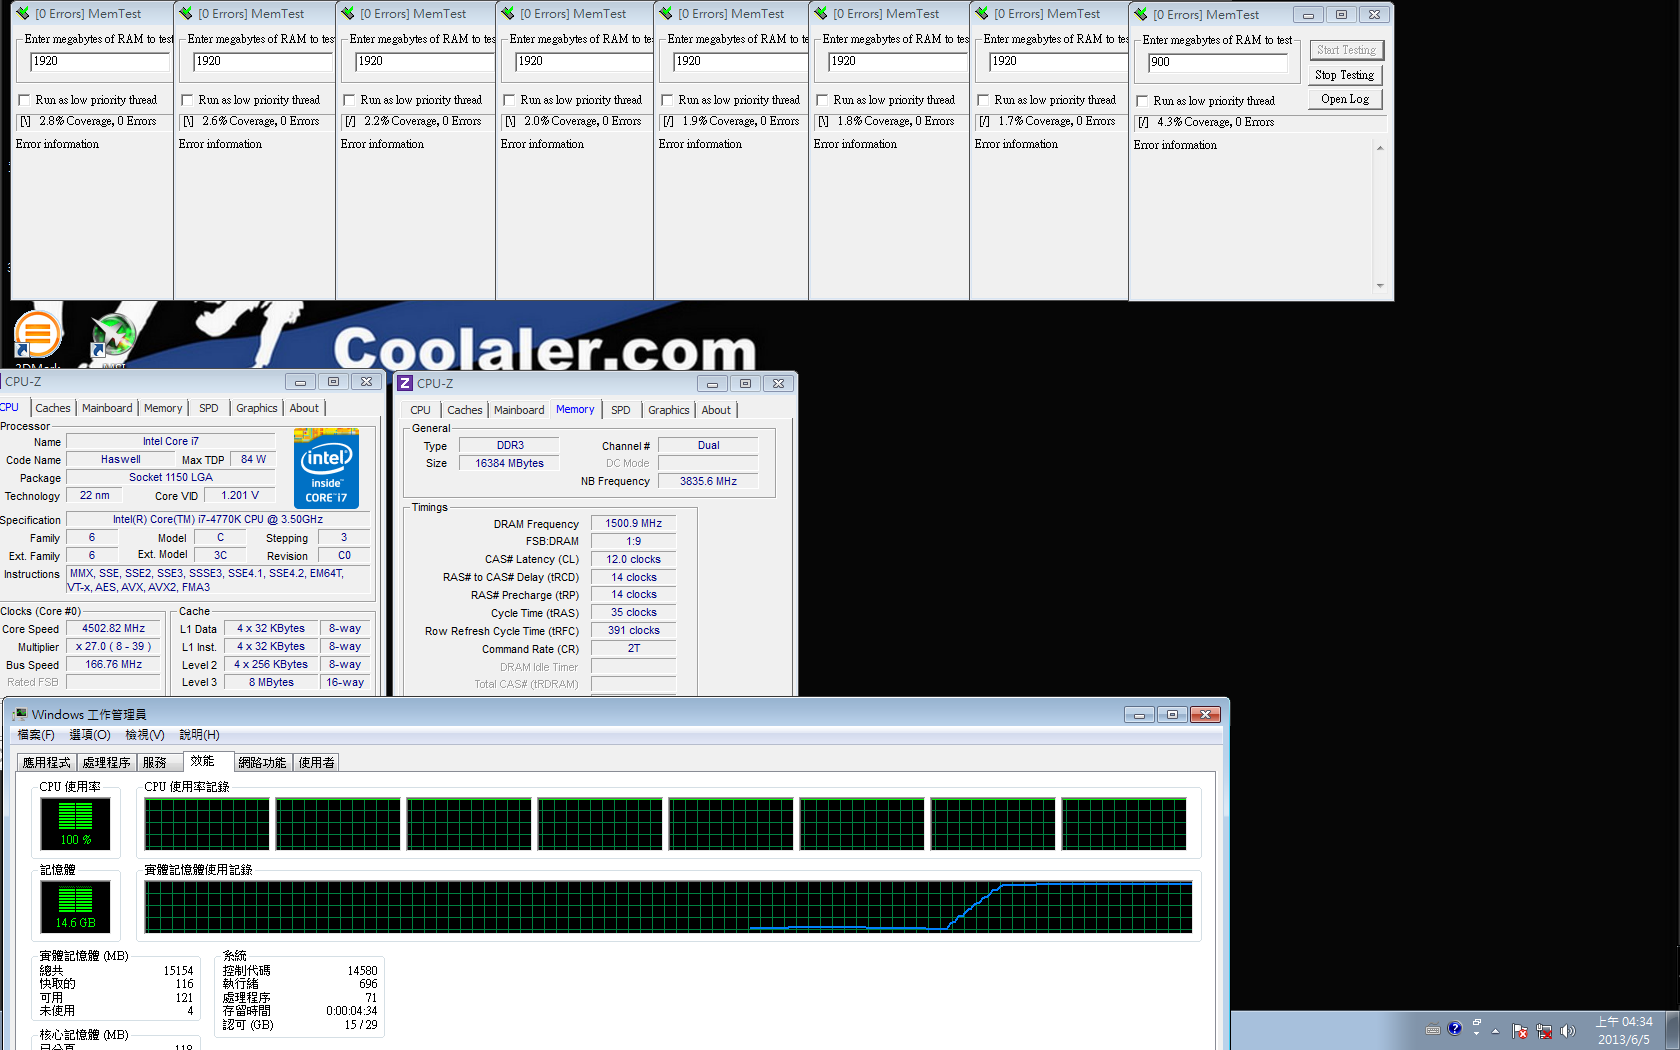Open language bar options small down arrow

pos(1477,1034)
